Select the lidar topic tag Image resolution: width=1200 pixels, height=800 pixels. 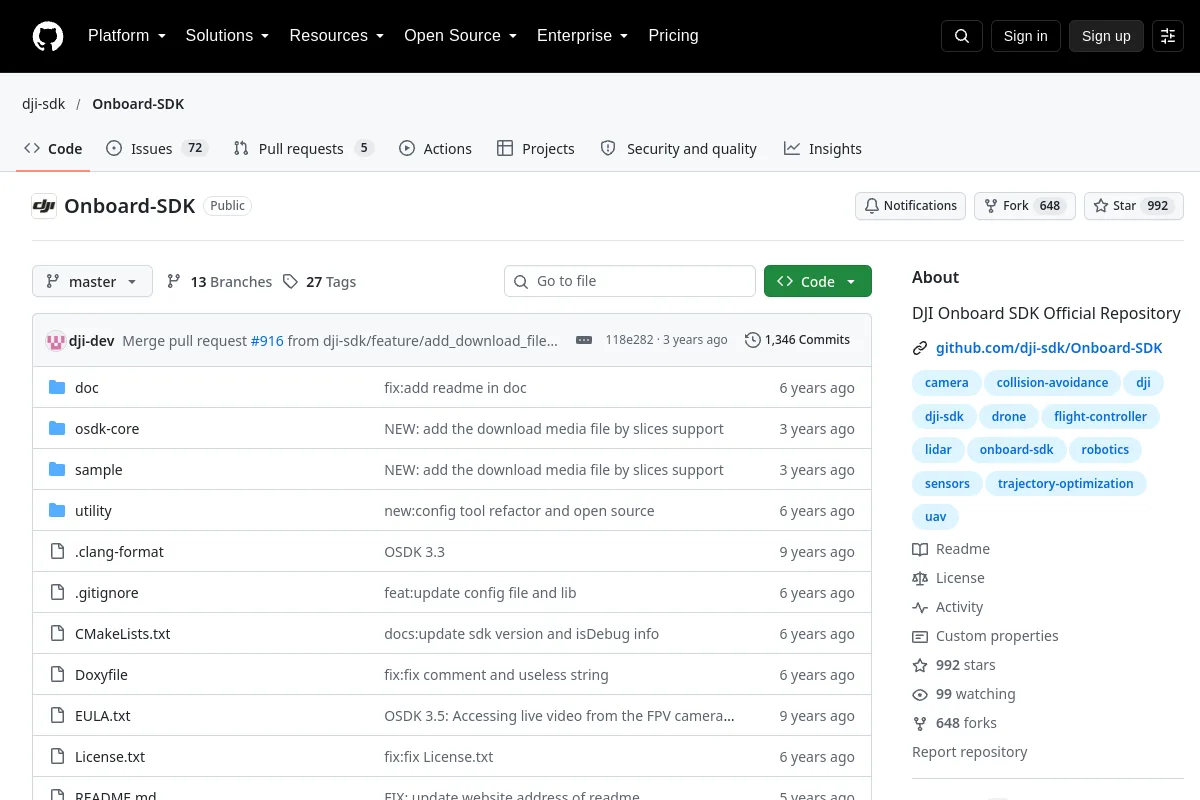coord(938,450)
